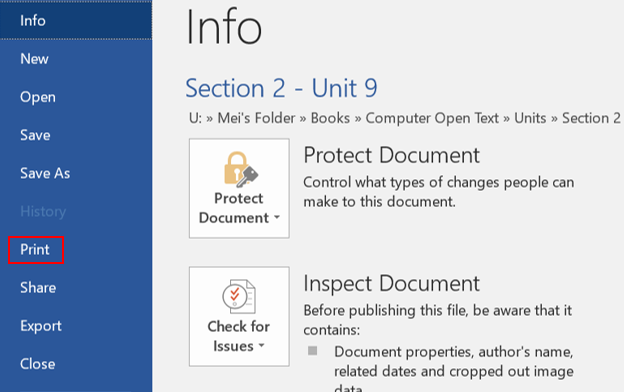Open the Print menu item
Image resolution: width=624 pixels, height=392 pixels.
(36, 250)
